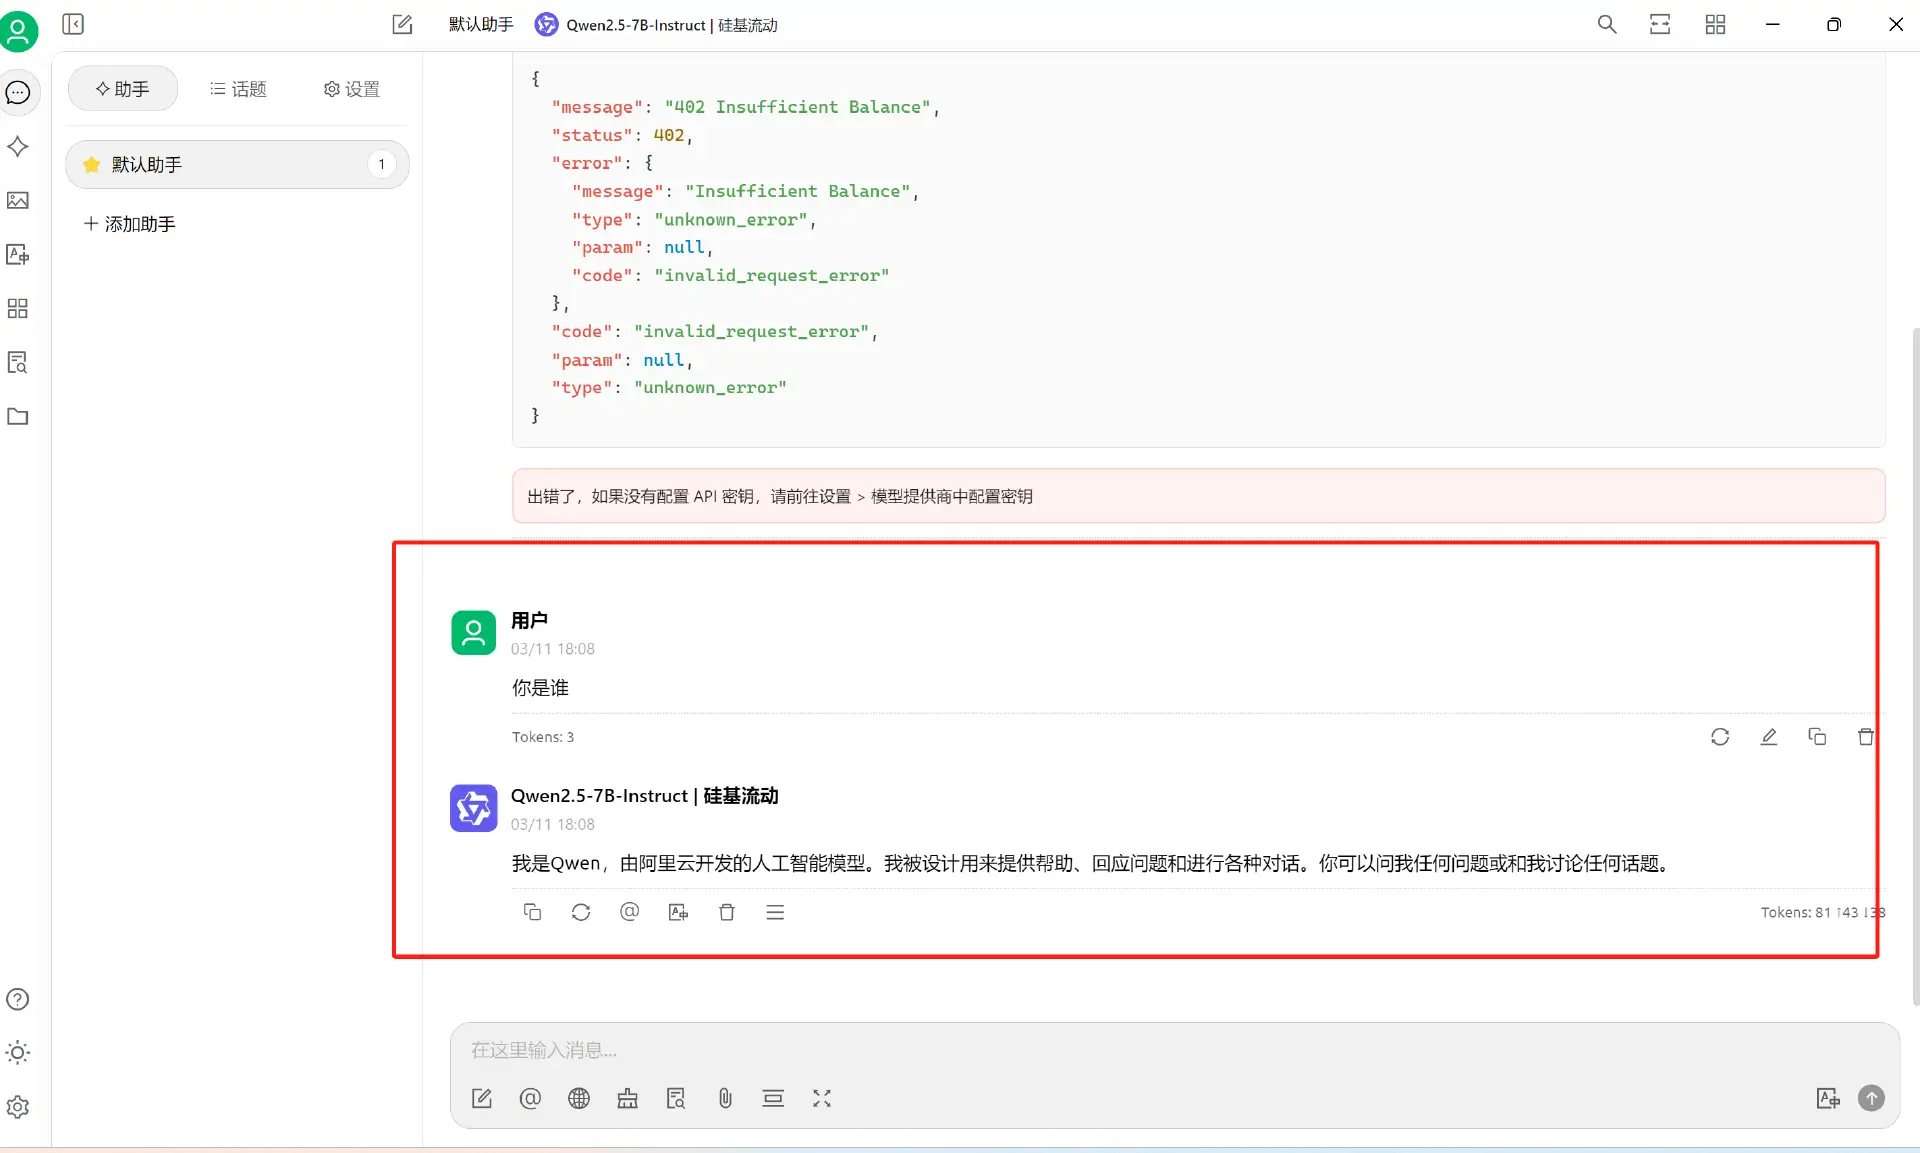Delete the Qwen assistant reply

point(727,912)
